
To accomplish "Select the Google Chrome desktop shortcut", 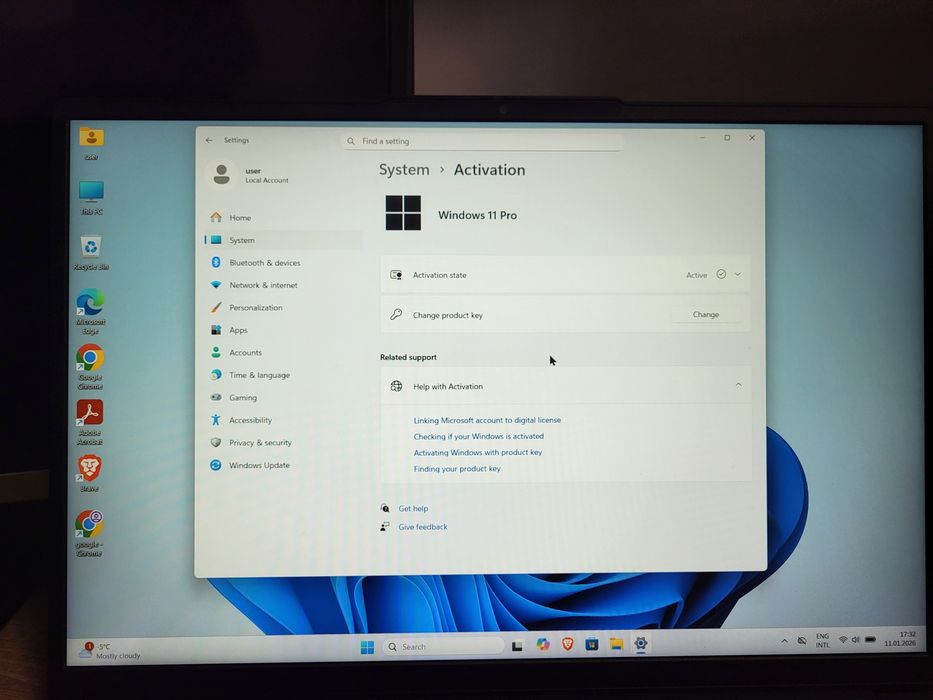I will pyautogui.click(x=90, y=367).
